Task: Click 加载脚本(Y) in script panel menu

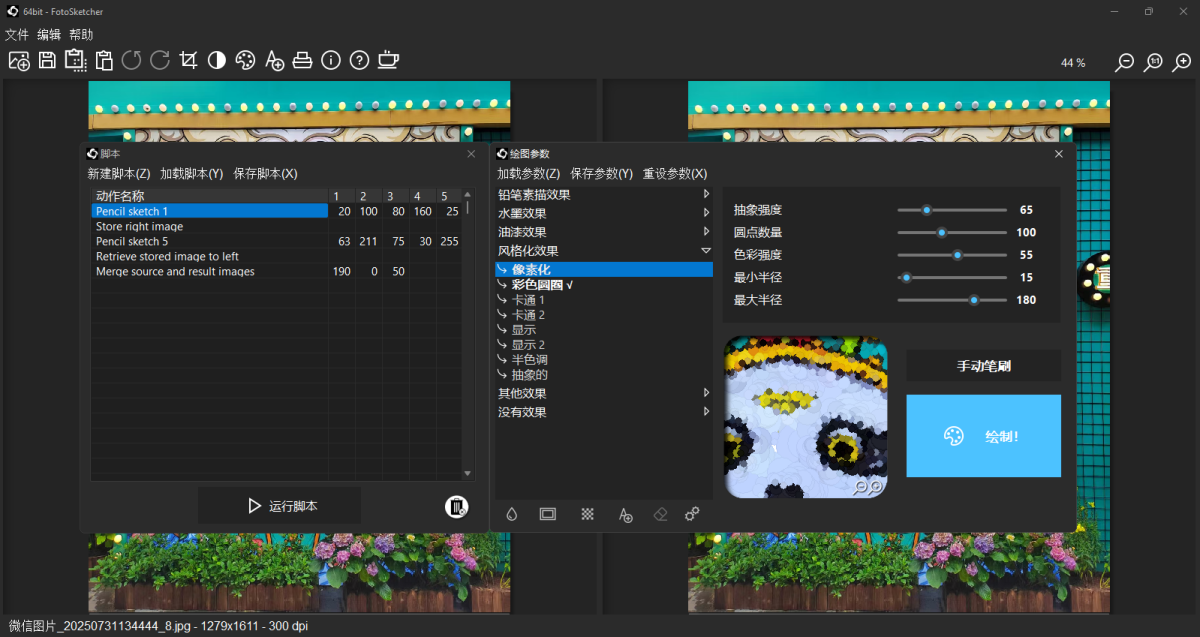Action: point(191,173)
